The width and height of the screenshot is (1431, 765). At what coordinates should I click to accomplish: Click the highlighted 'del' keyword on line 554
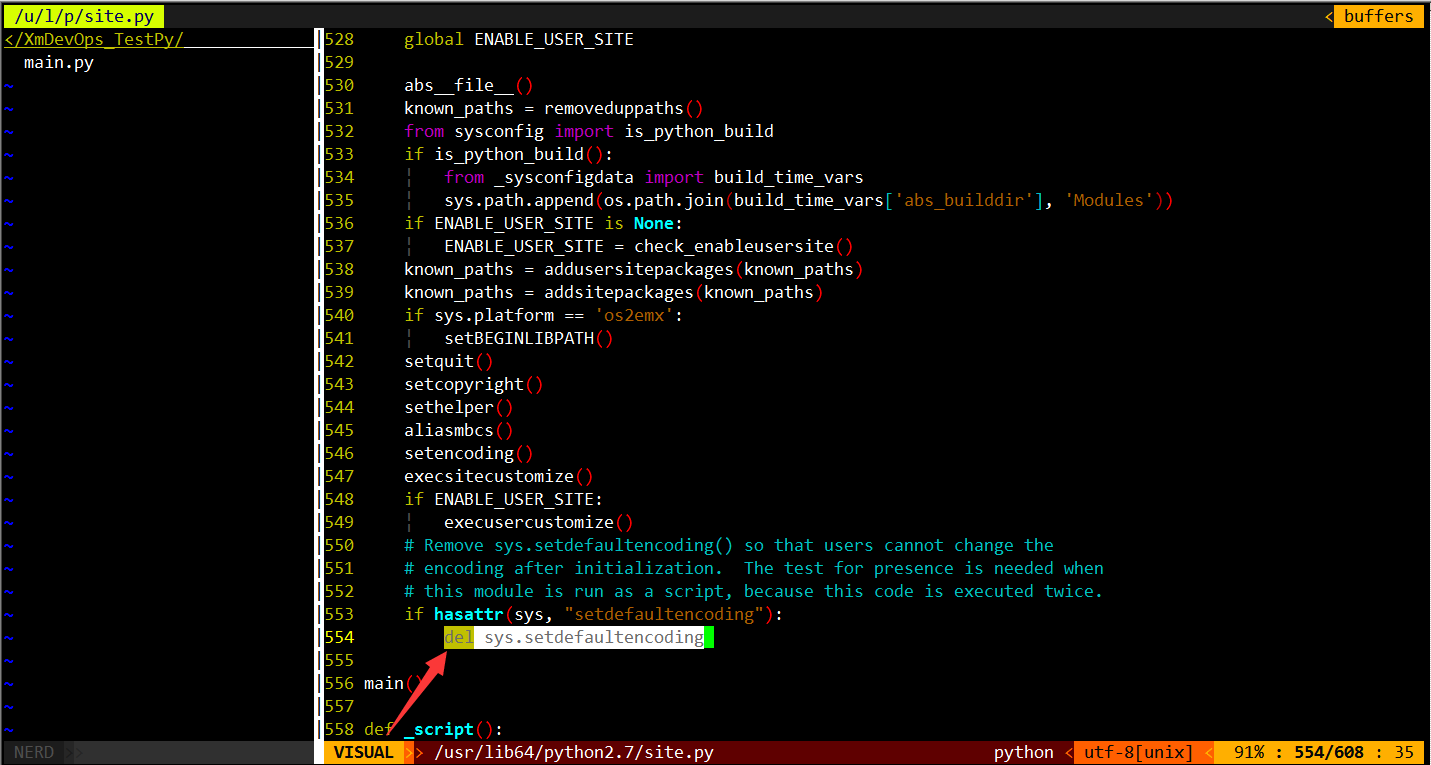pos(459,637)
